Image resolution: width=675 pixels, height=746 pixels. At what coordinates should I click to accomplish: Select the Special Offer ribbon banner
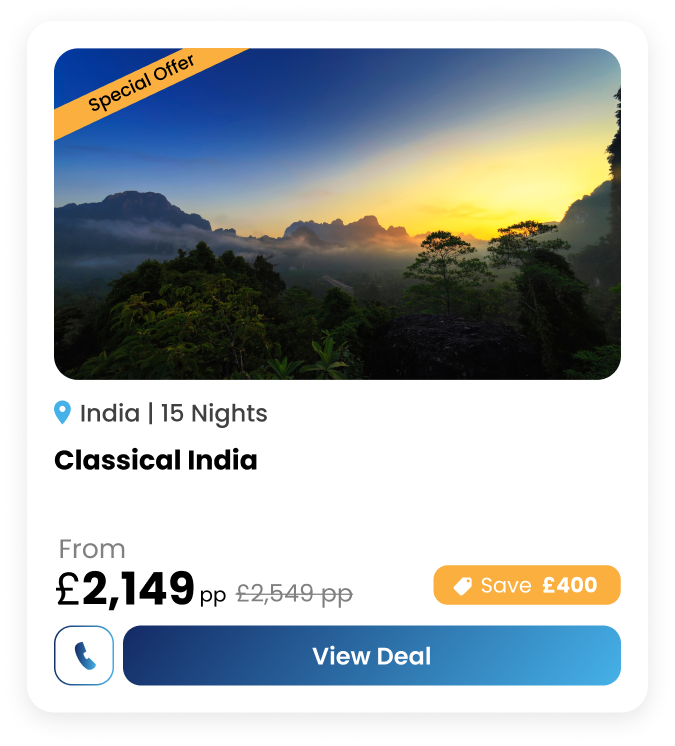tap(143, 86)
